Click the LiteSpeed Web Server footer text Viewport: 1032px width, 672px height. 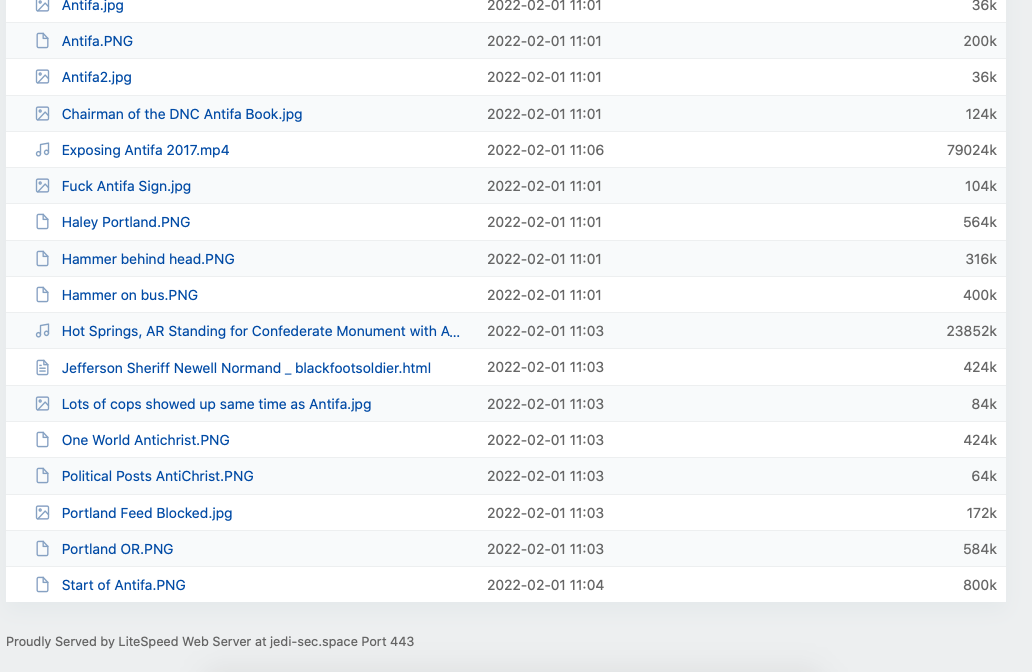pyautogui.click(x=210, y=642)
